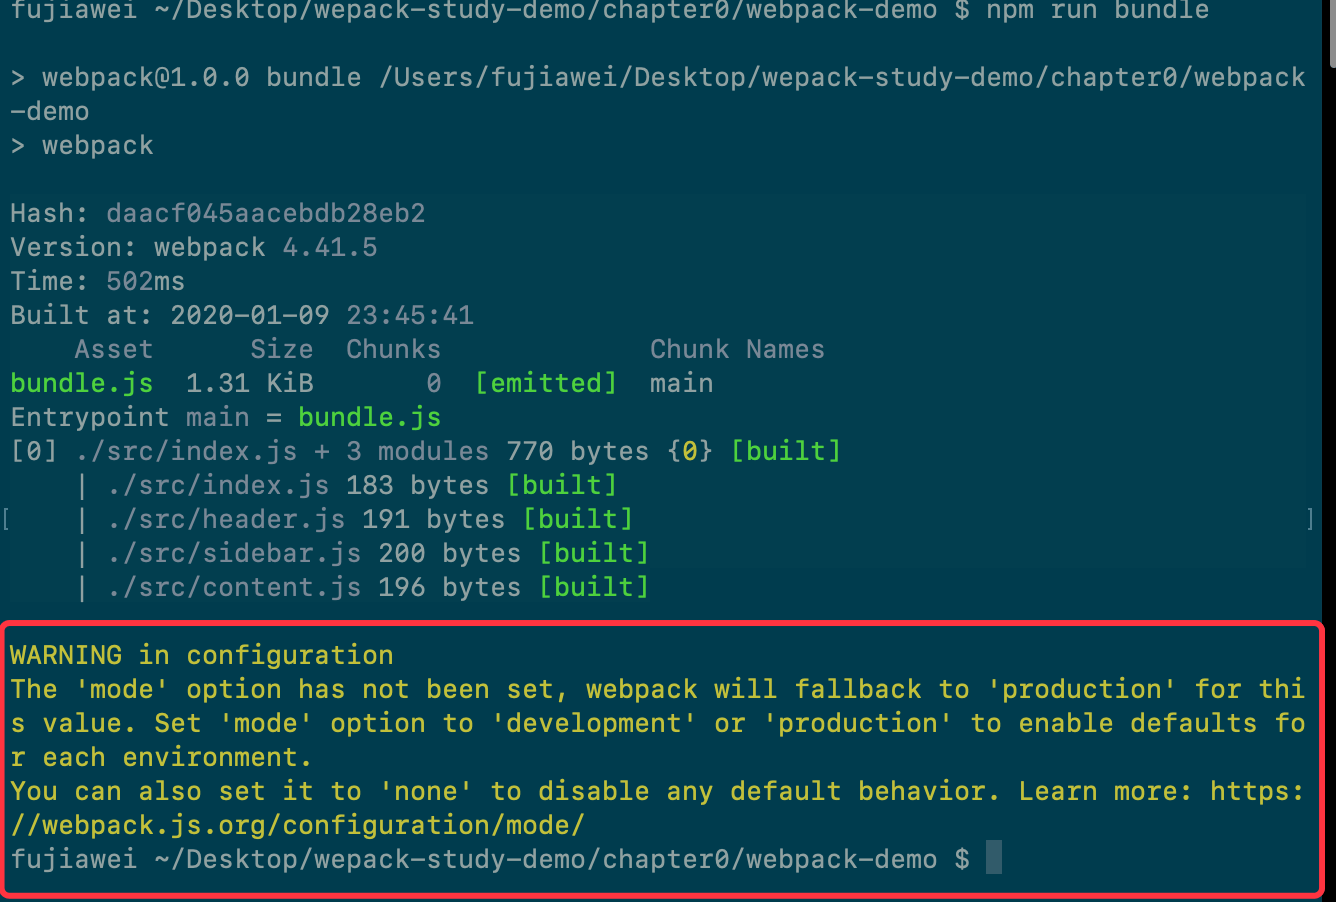Click the 'Chunk Names' column header
Screen dimensions: 1336x902
click(737, 349)
